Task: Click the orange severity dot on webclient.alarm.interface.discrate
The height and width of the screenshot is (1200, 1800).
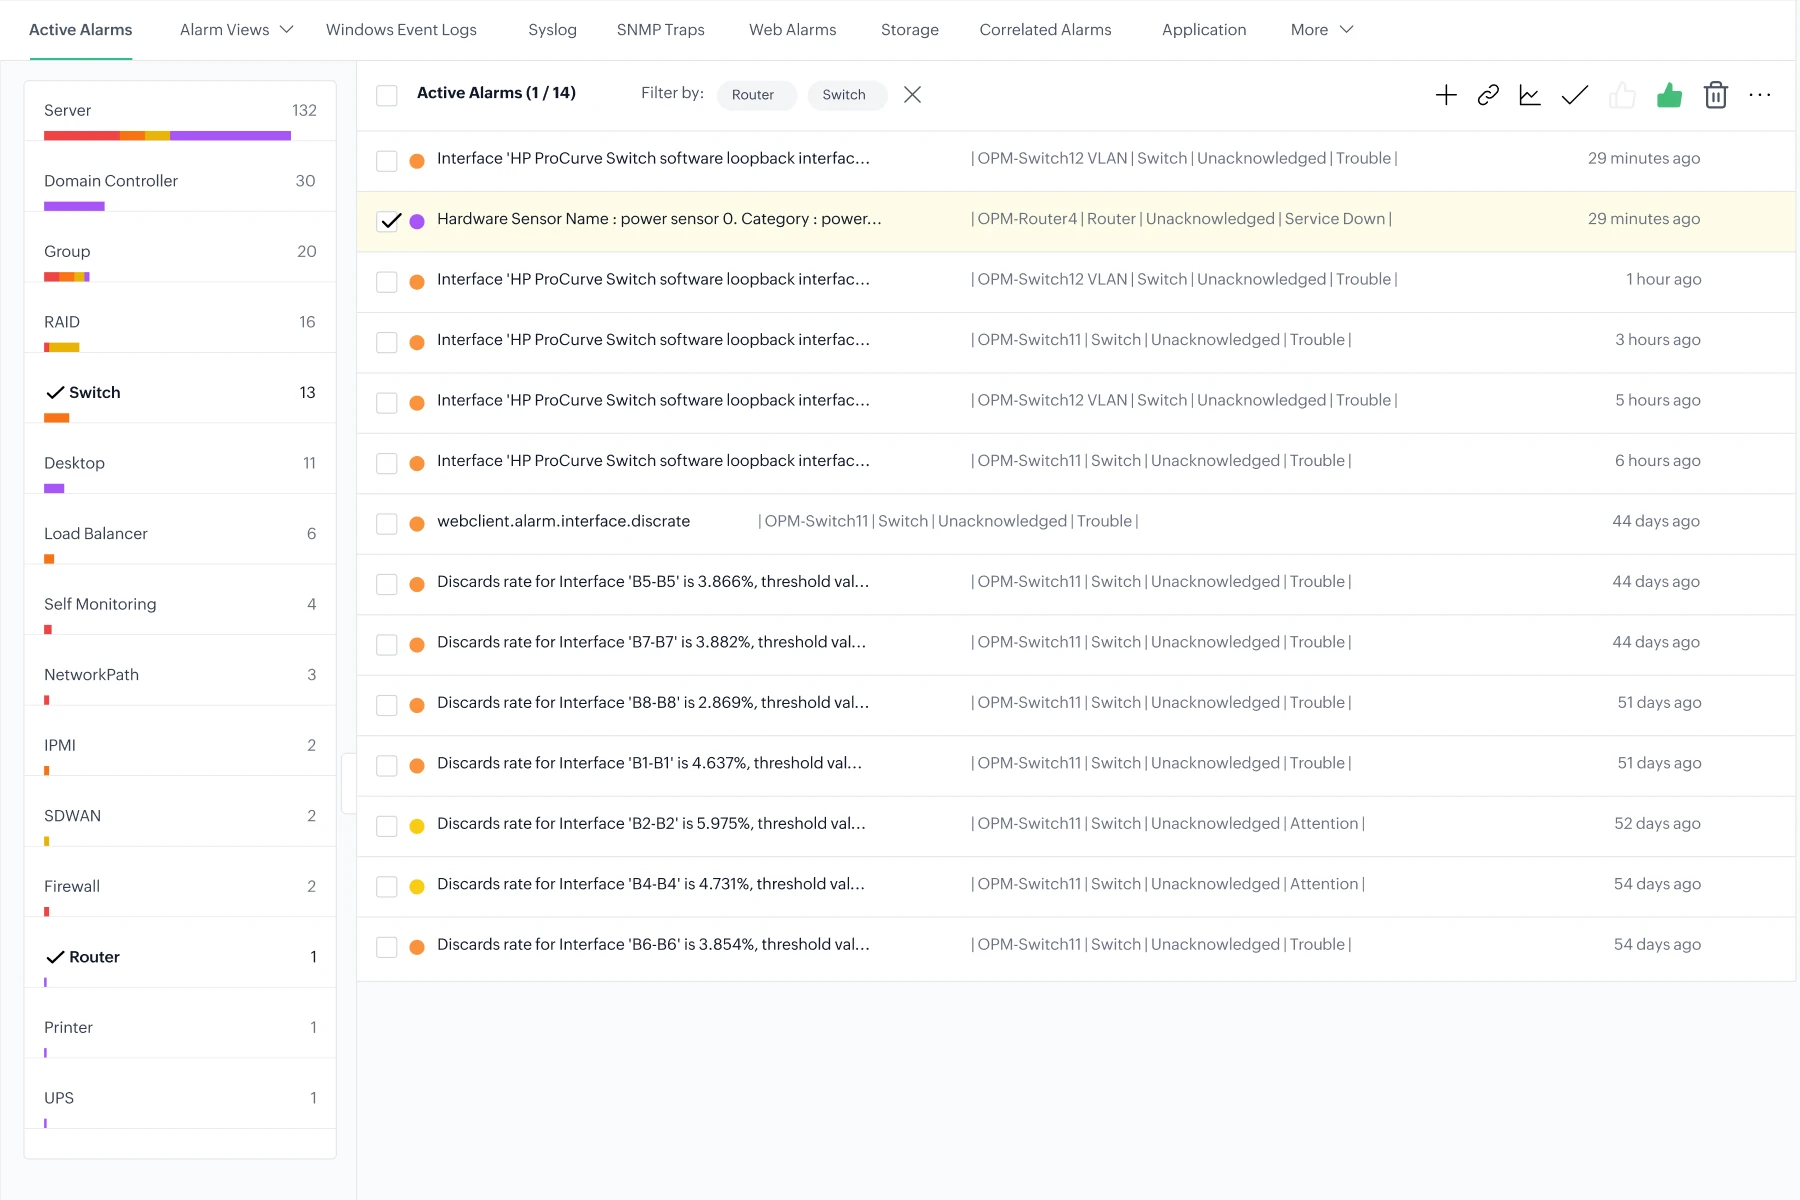Action: tap(417, 523)
